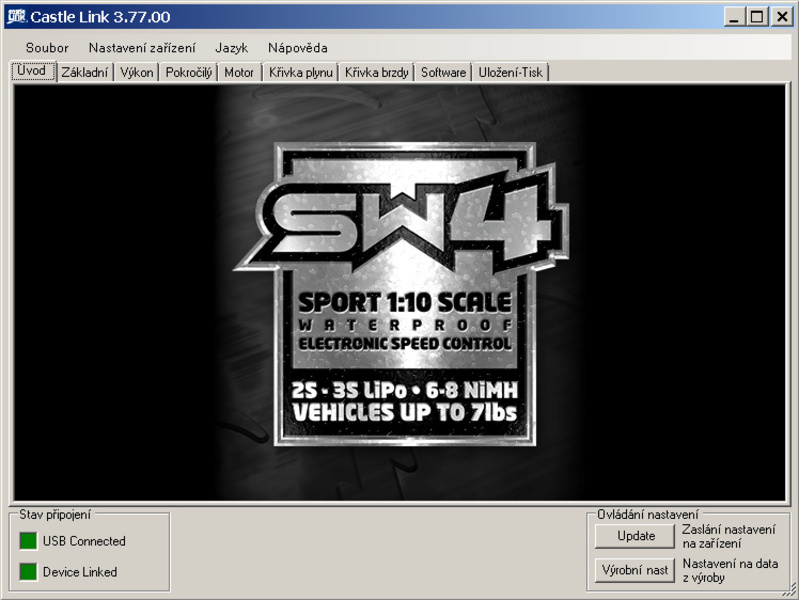The width and height of the screenshot is (799, 600).
Task: Click the 'Device Linked' status text
Action: (80, 572)
